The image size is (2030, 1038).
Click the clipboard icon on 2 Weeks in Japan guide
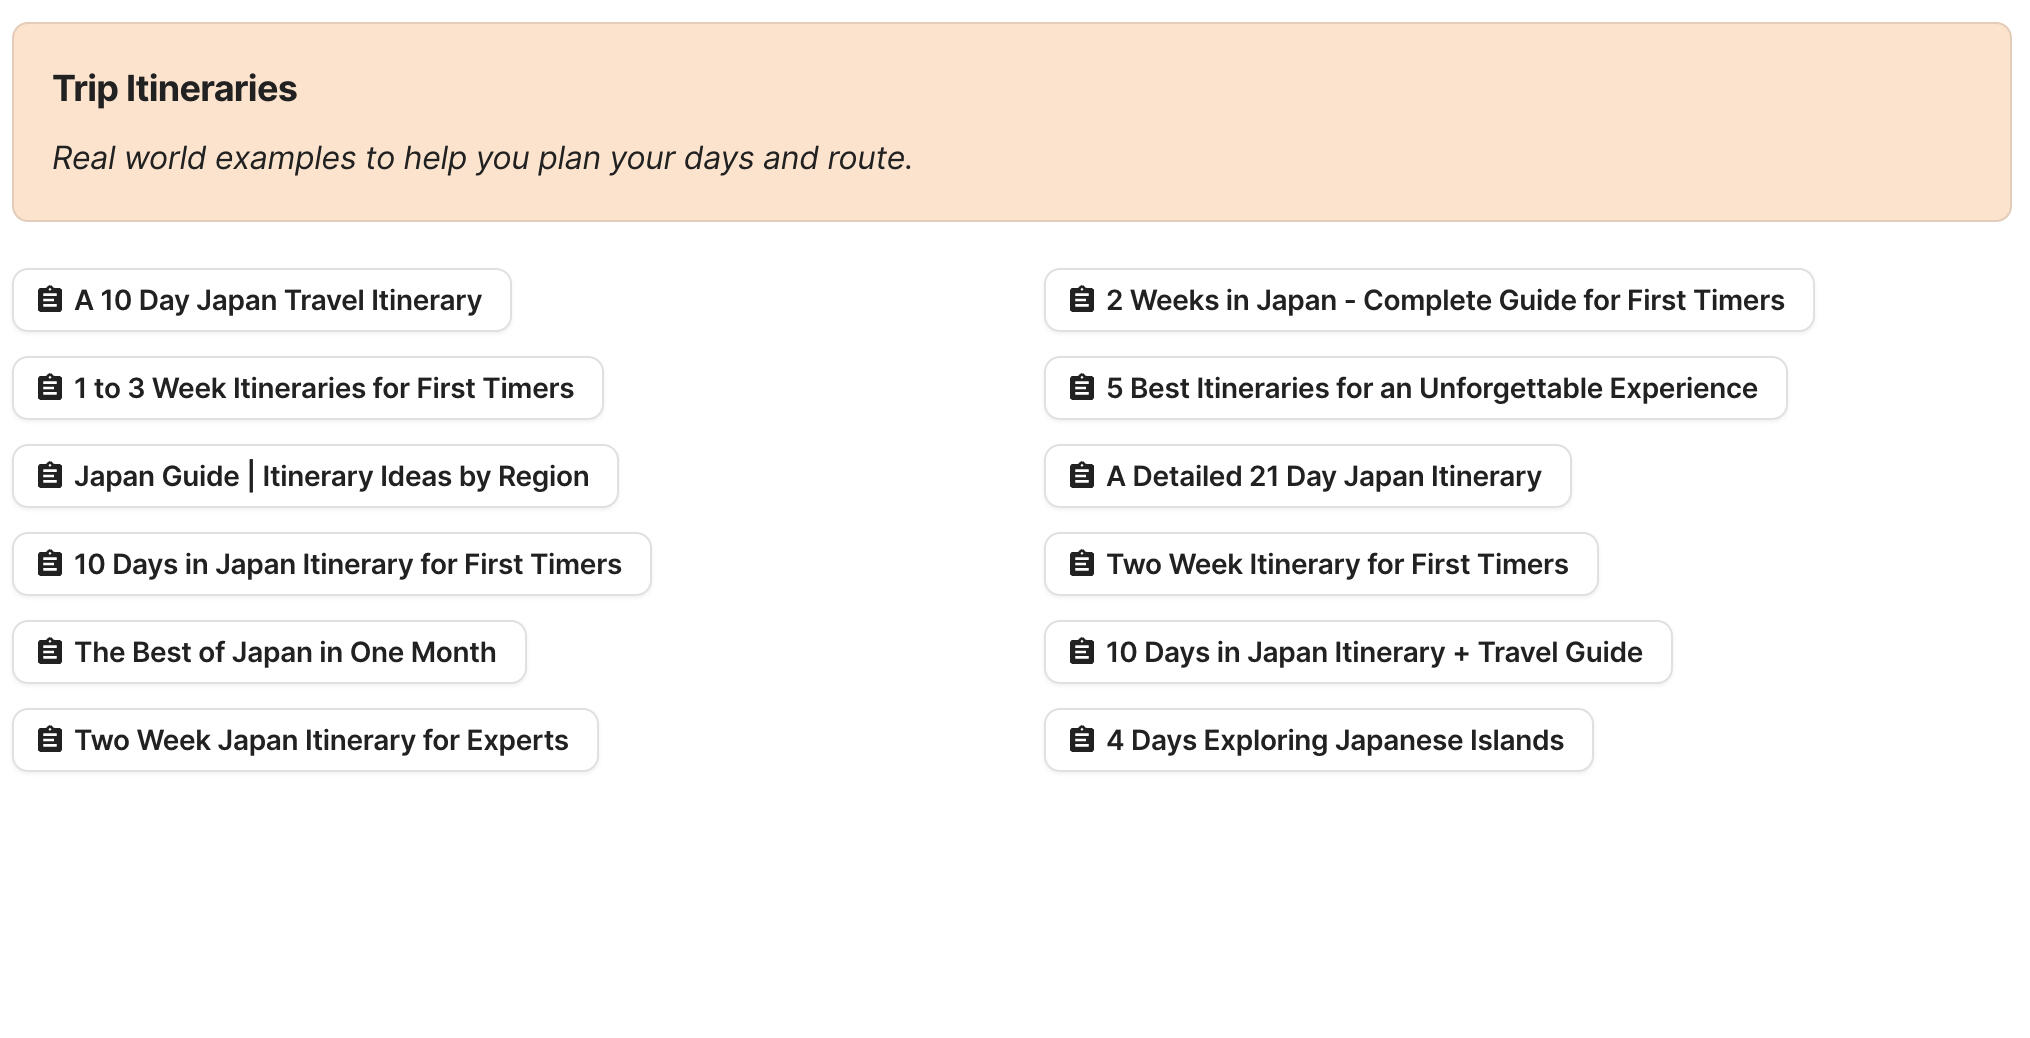pos(1082,299)
